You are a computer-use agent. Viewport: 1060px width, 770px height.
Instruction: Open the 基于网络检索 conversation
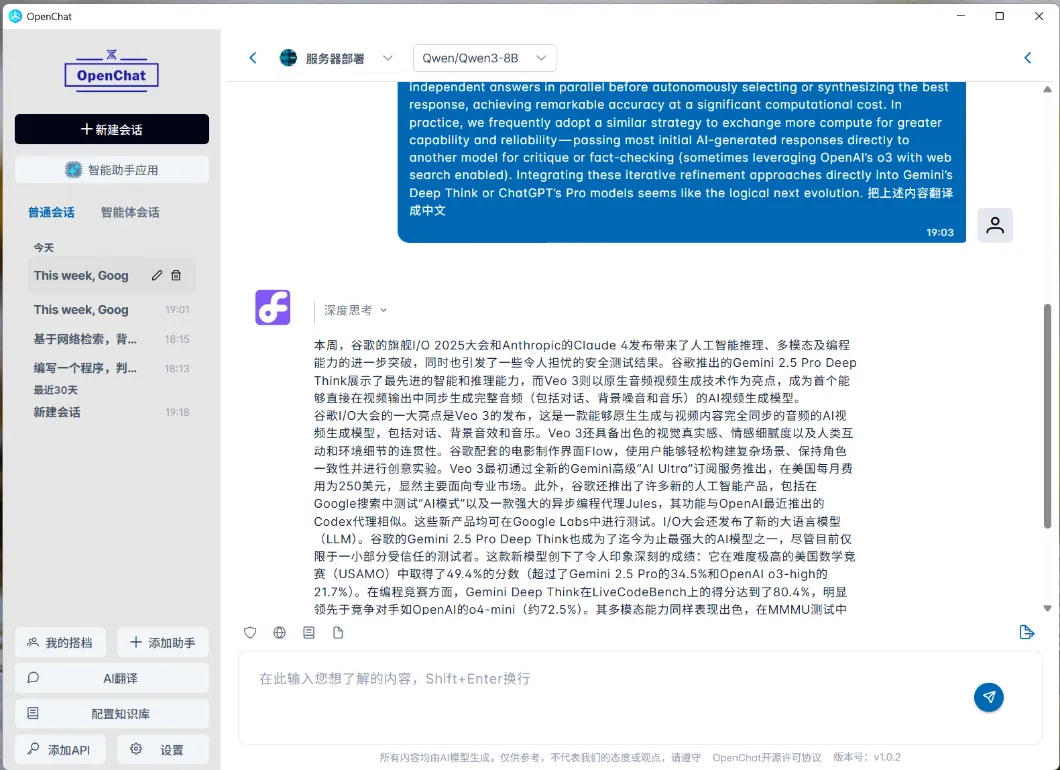[112, 339]
